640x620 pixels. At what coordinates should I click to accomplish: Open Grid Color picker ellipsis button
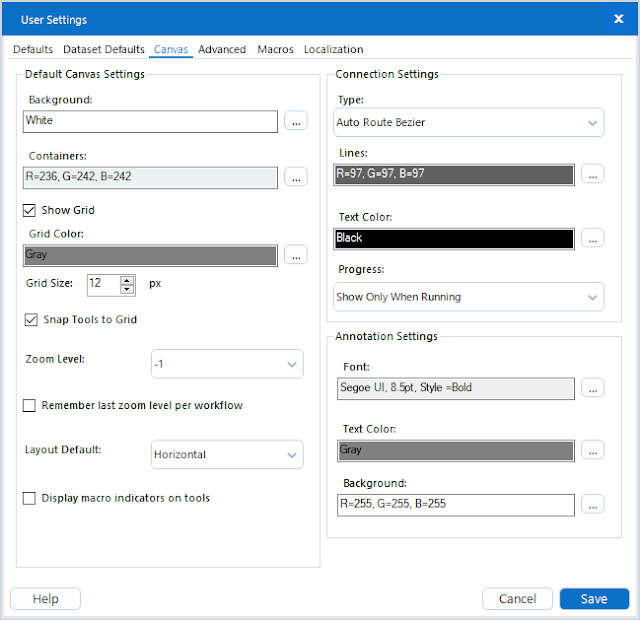296,255
